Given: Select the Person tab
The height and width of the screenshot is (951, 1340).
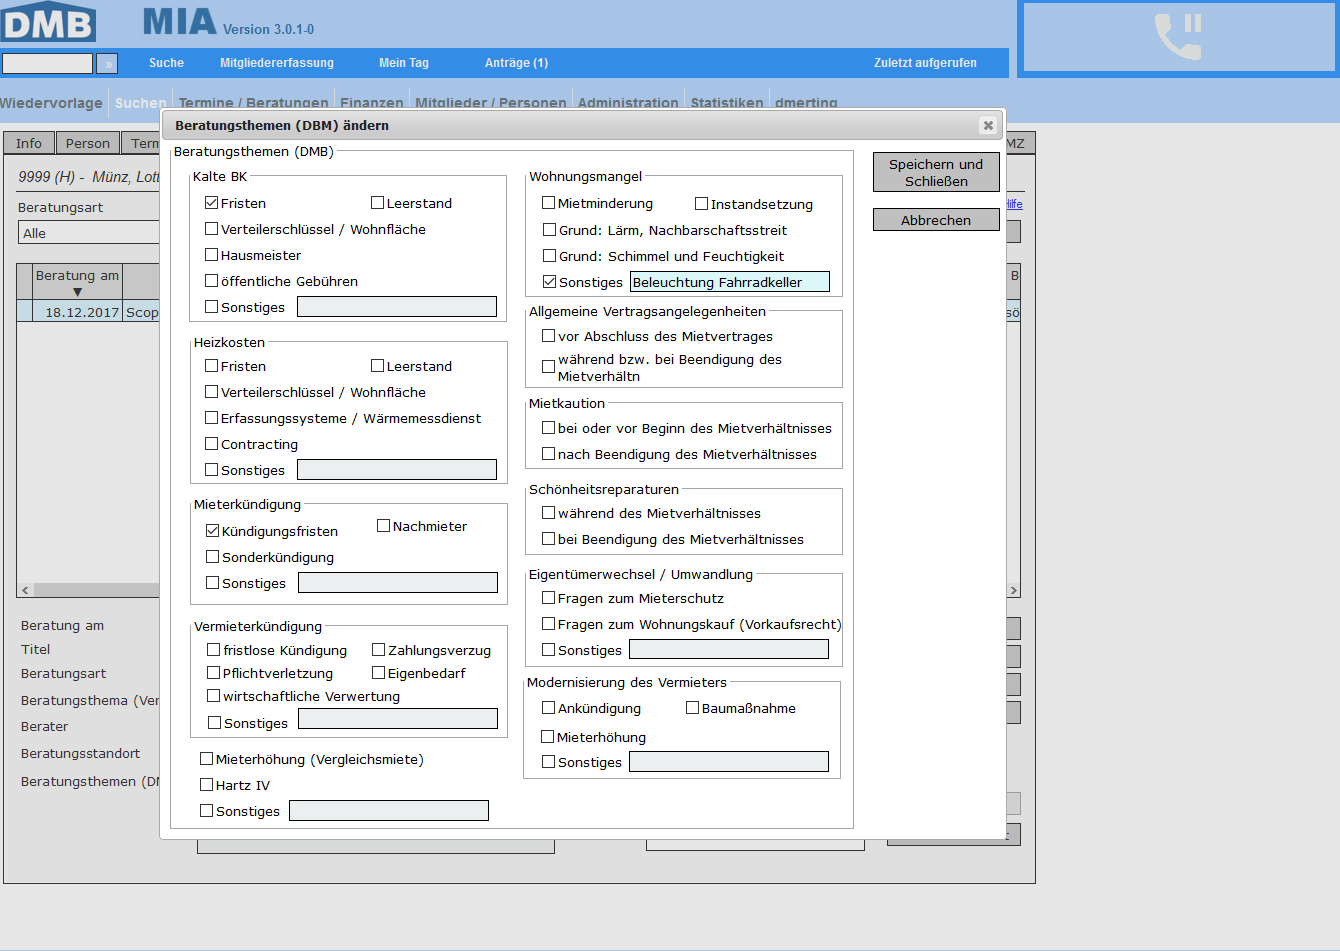Looking at the screenshot, I should [x=88, y=143].
